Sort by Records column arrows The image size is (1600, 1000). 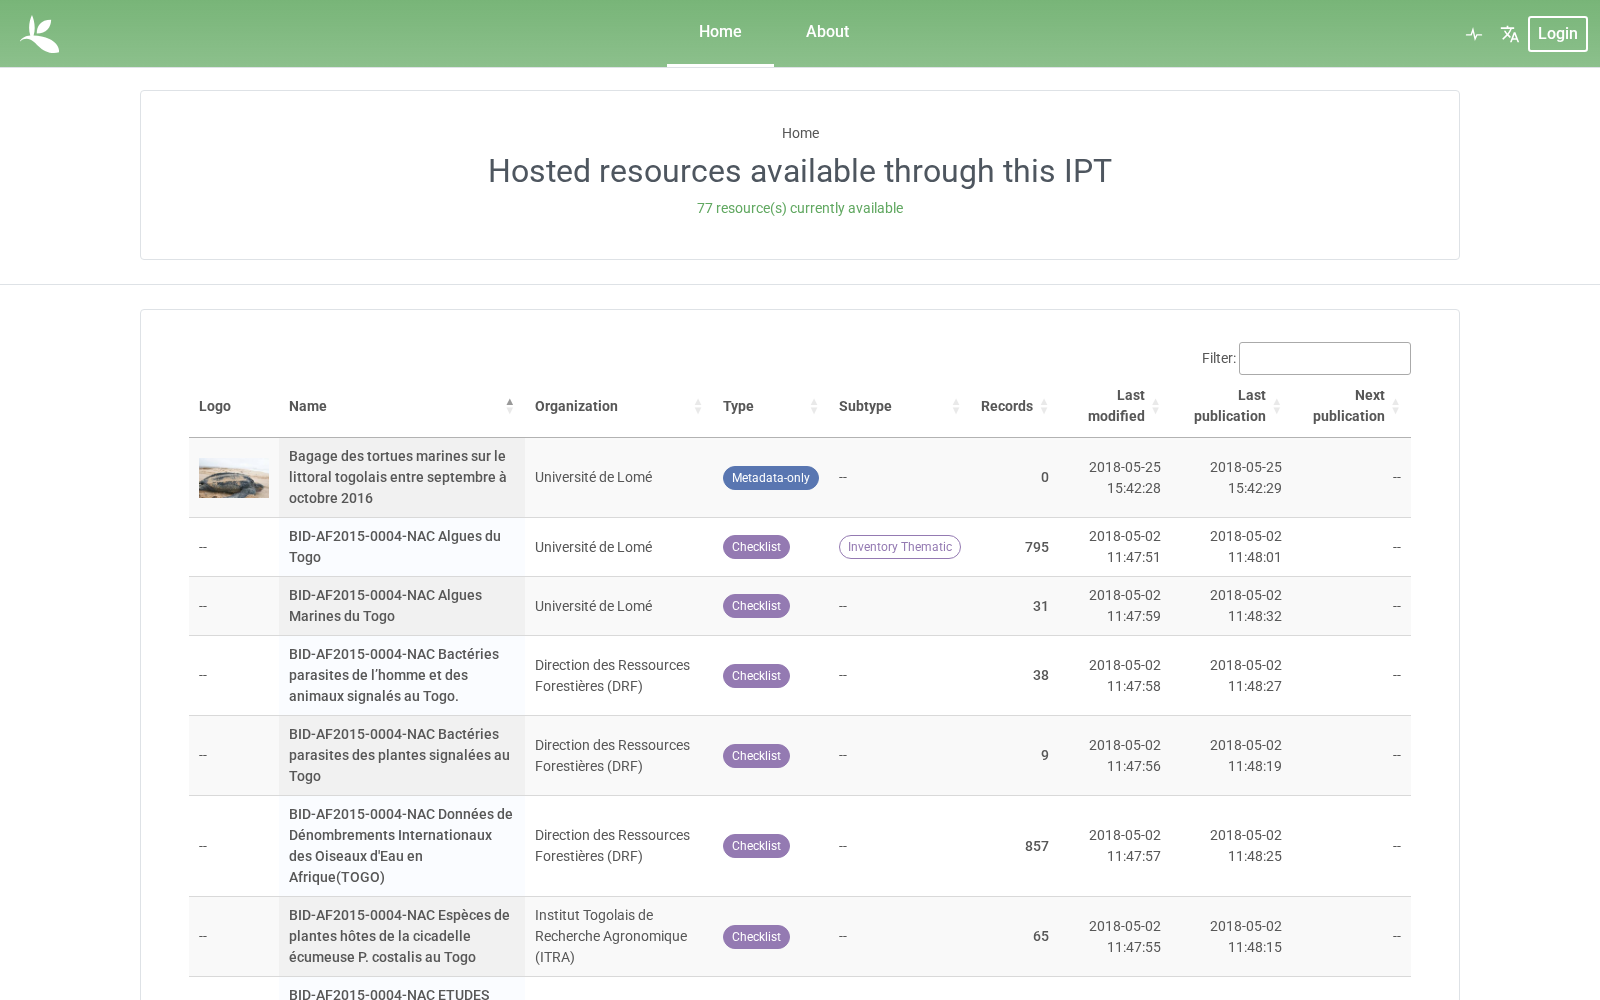[x=1044, y=406]
